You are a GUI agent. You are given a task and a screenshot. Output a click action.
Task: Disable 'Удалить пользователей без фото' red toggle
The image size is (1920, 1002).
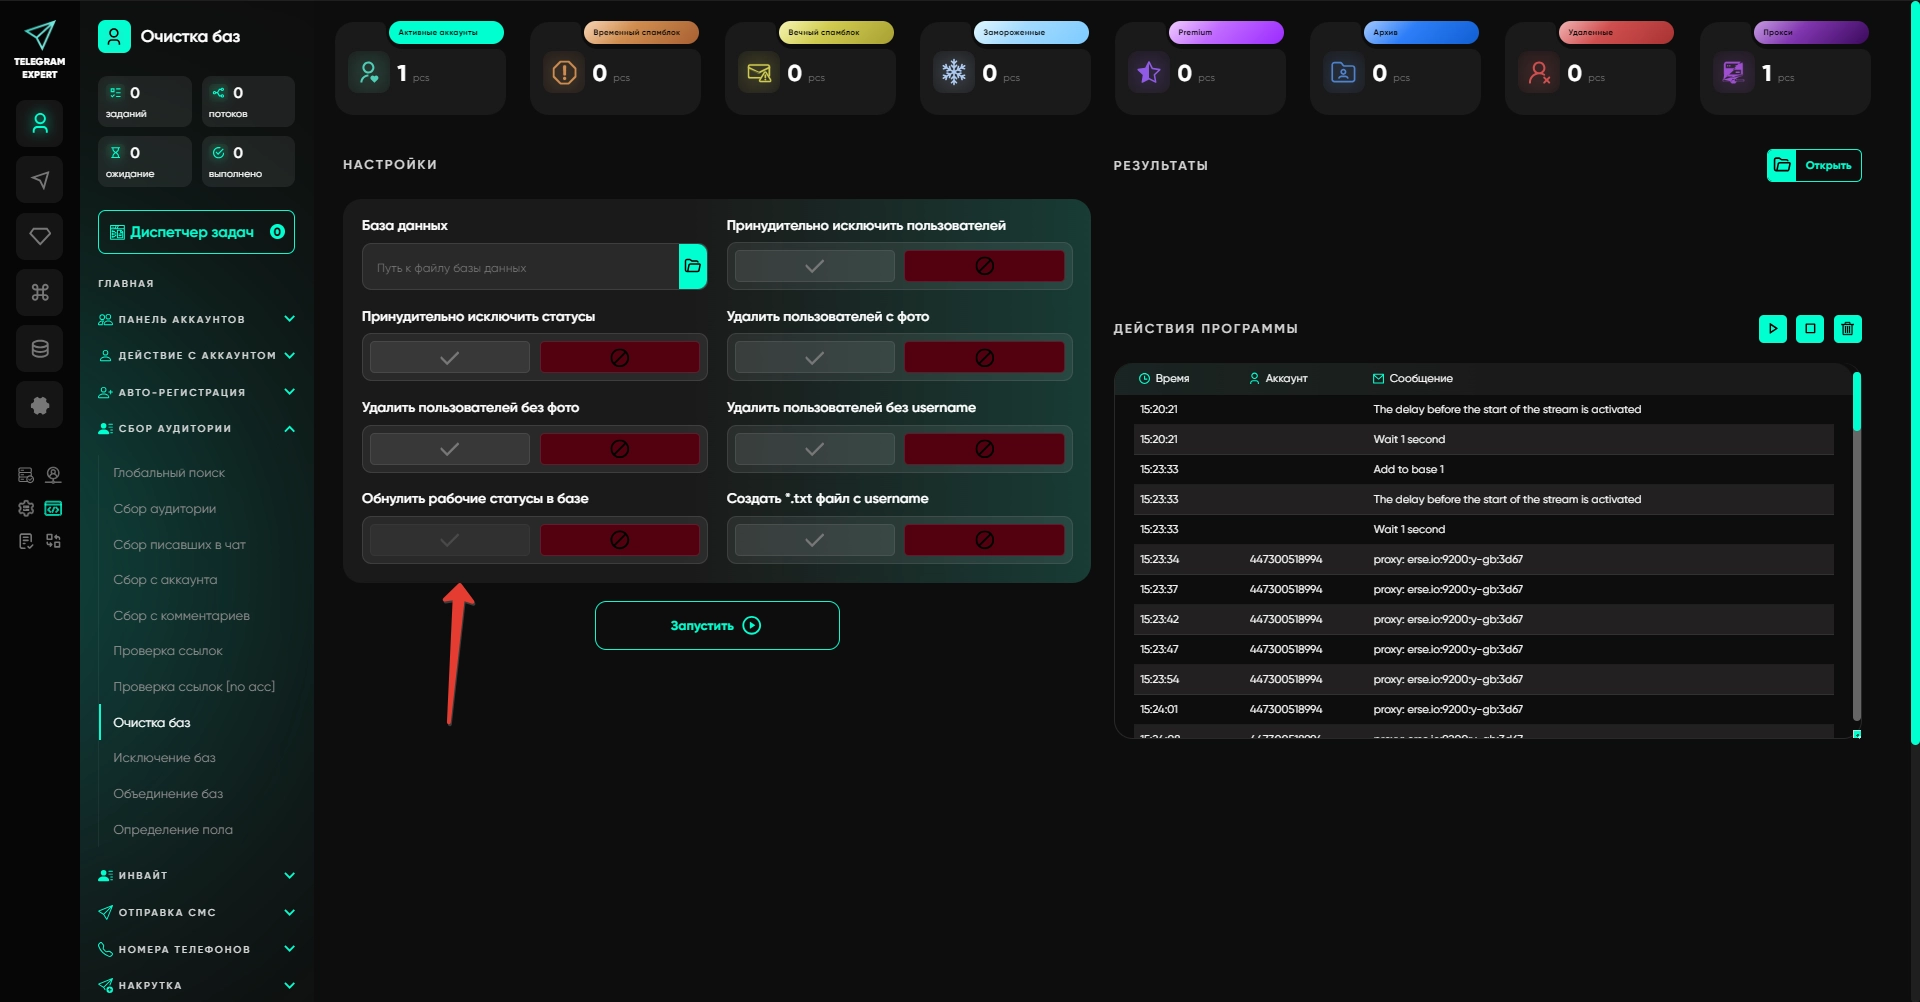(x=620, y=449)
